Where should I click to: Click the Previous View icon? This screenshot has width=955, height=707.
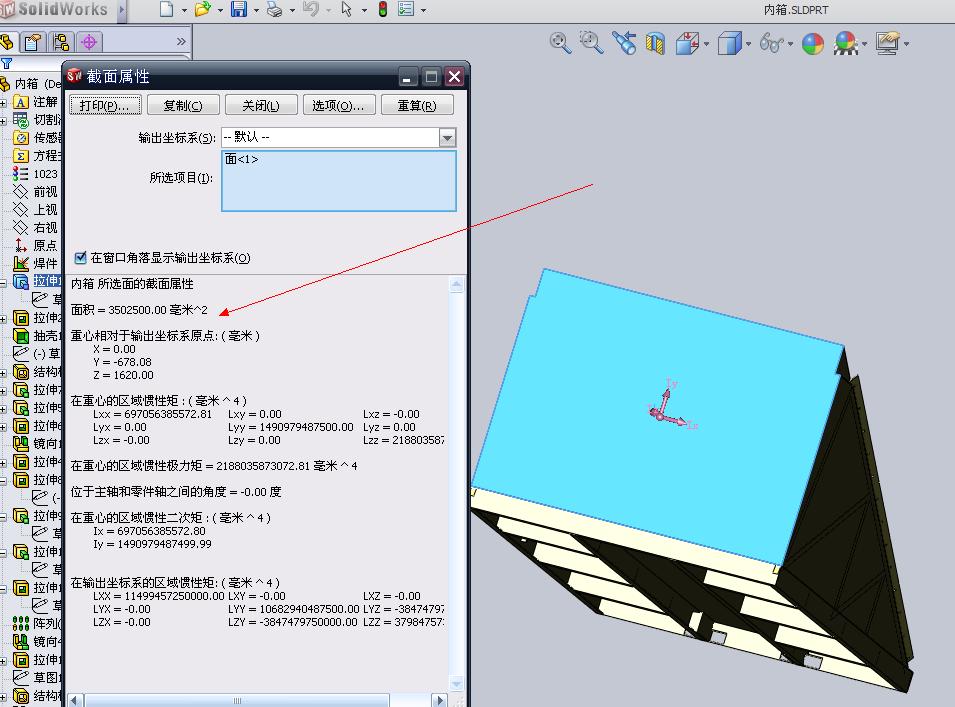pyautogui.click(x=624, y=43)
